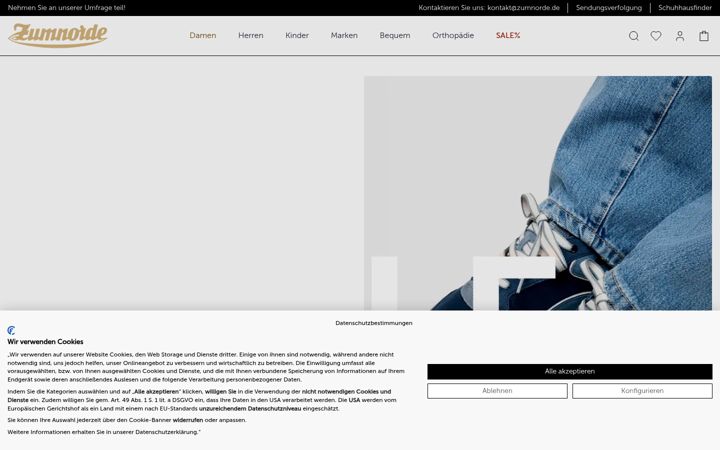Open the search magnifier icon
Viewport: 720px width, 450px height.
click(634, 36)
